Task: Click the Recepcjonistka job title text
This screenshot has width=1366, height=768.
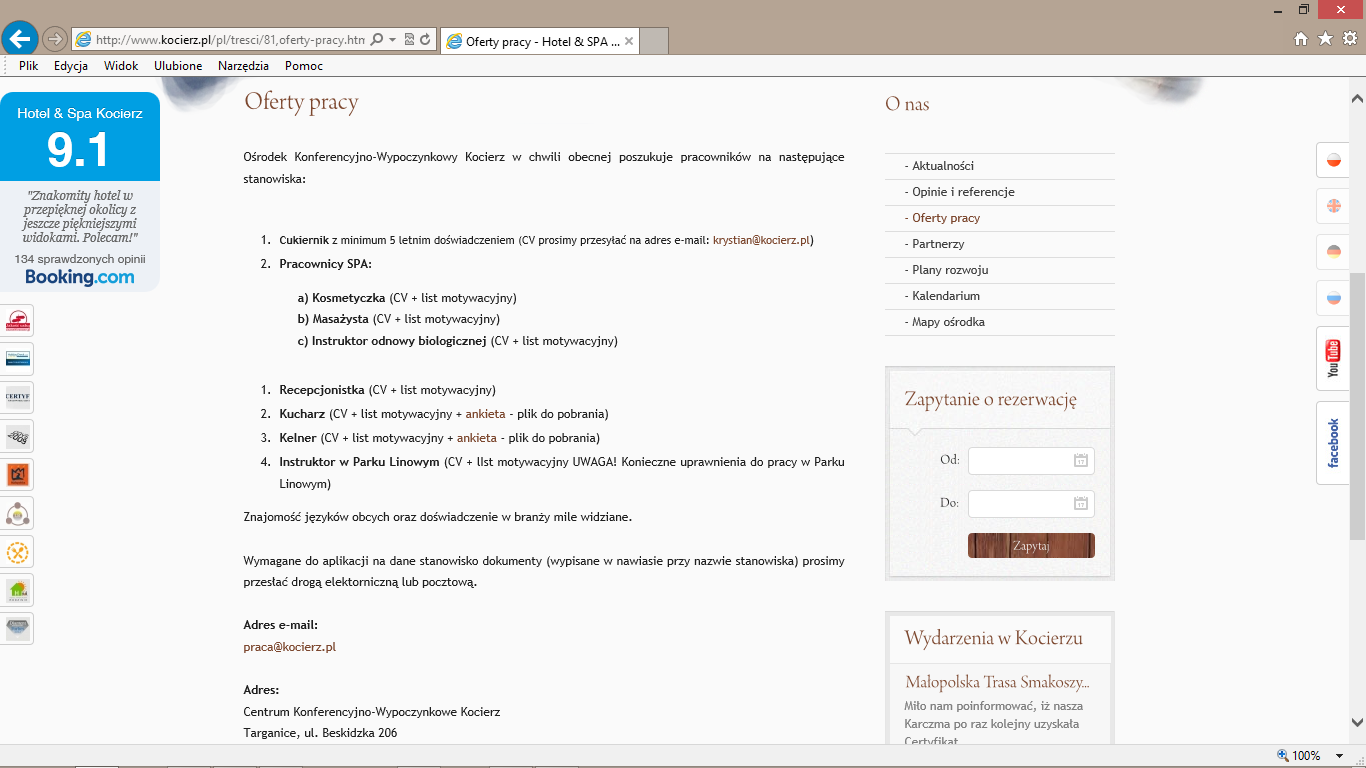Action: [x=322, y=390]
